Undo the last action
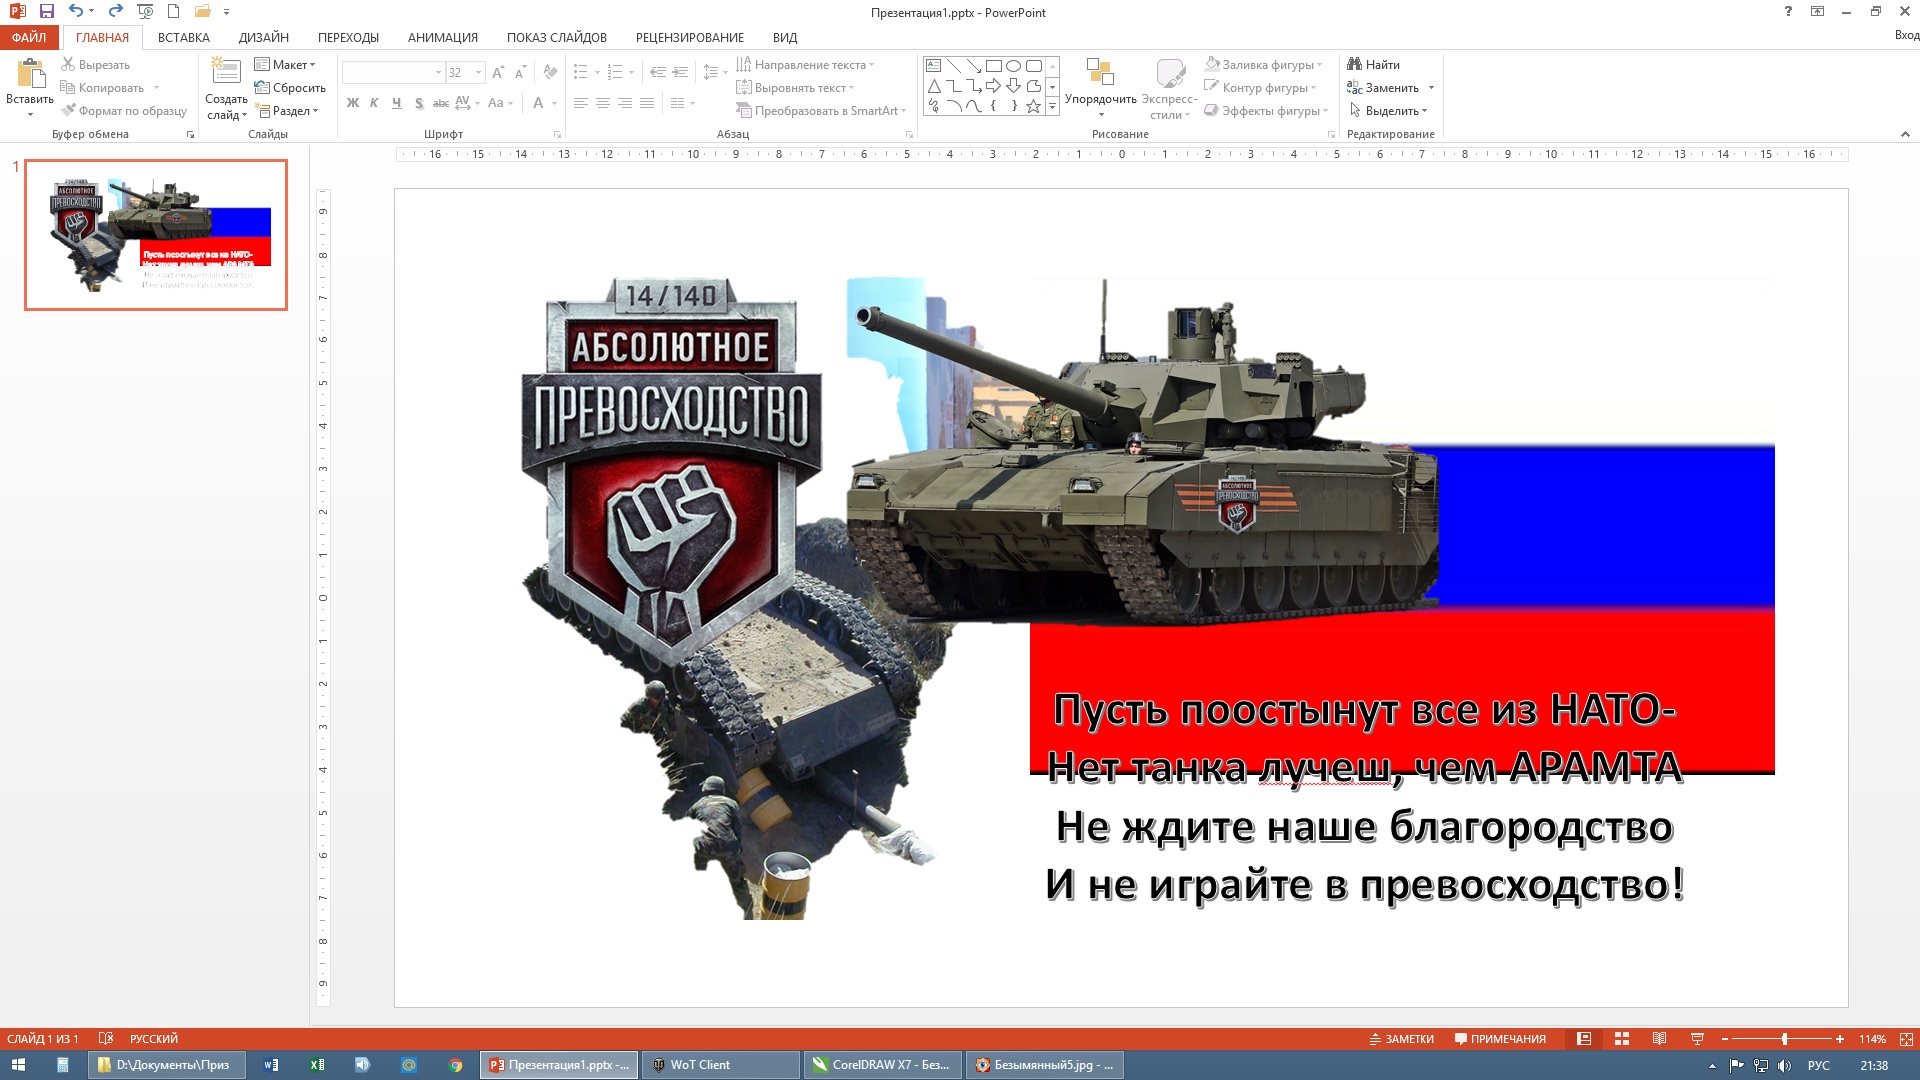Image resolution: width=1920 pixels, height=1080 pixels. [x=76, y=12]
